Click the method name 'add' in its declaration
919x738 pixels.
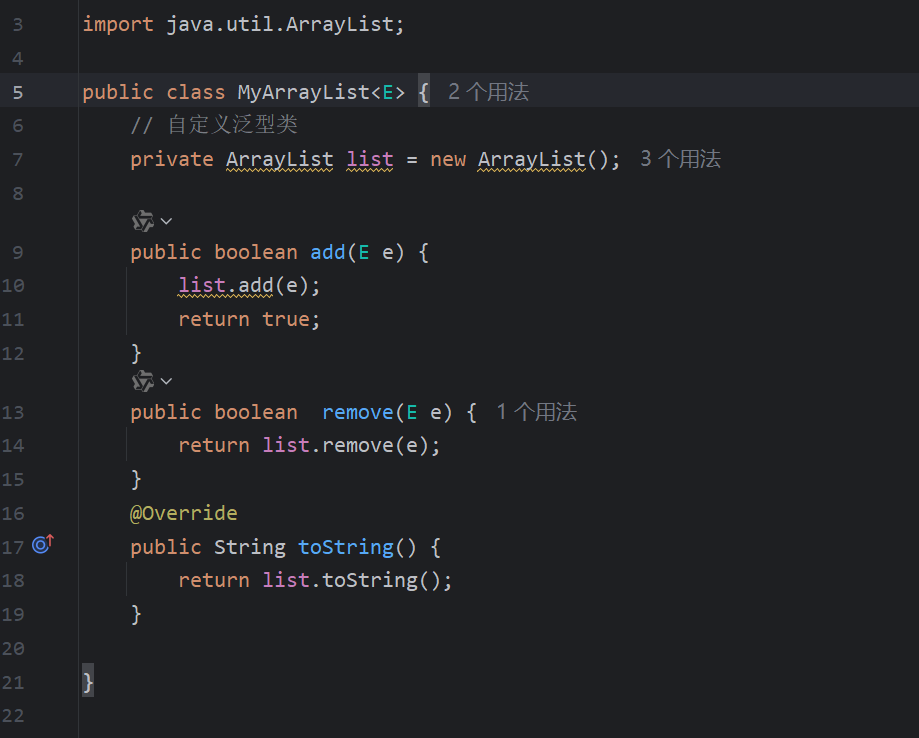tap(328, 253)
